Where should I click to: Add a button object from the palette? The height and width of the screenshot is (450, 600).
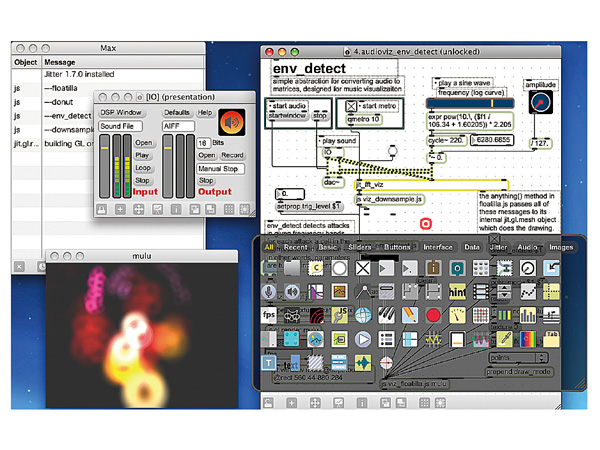339,268
